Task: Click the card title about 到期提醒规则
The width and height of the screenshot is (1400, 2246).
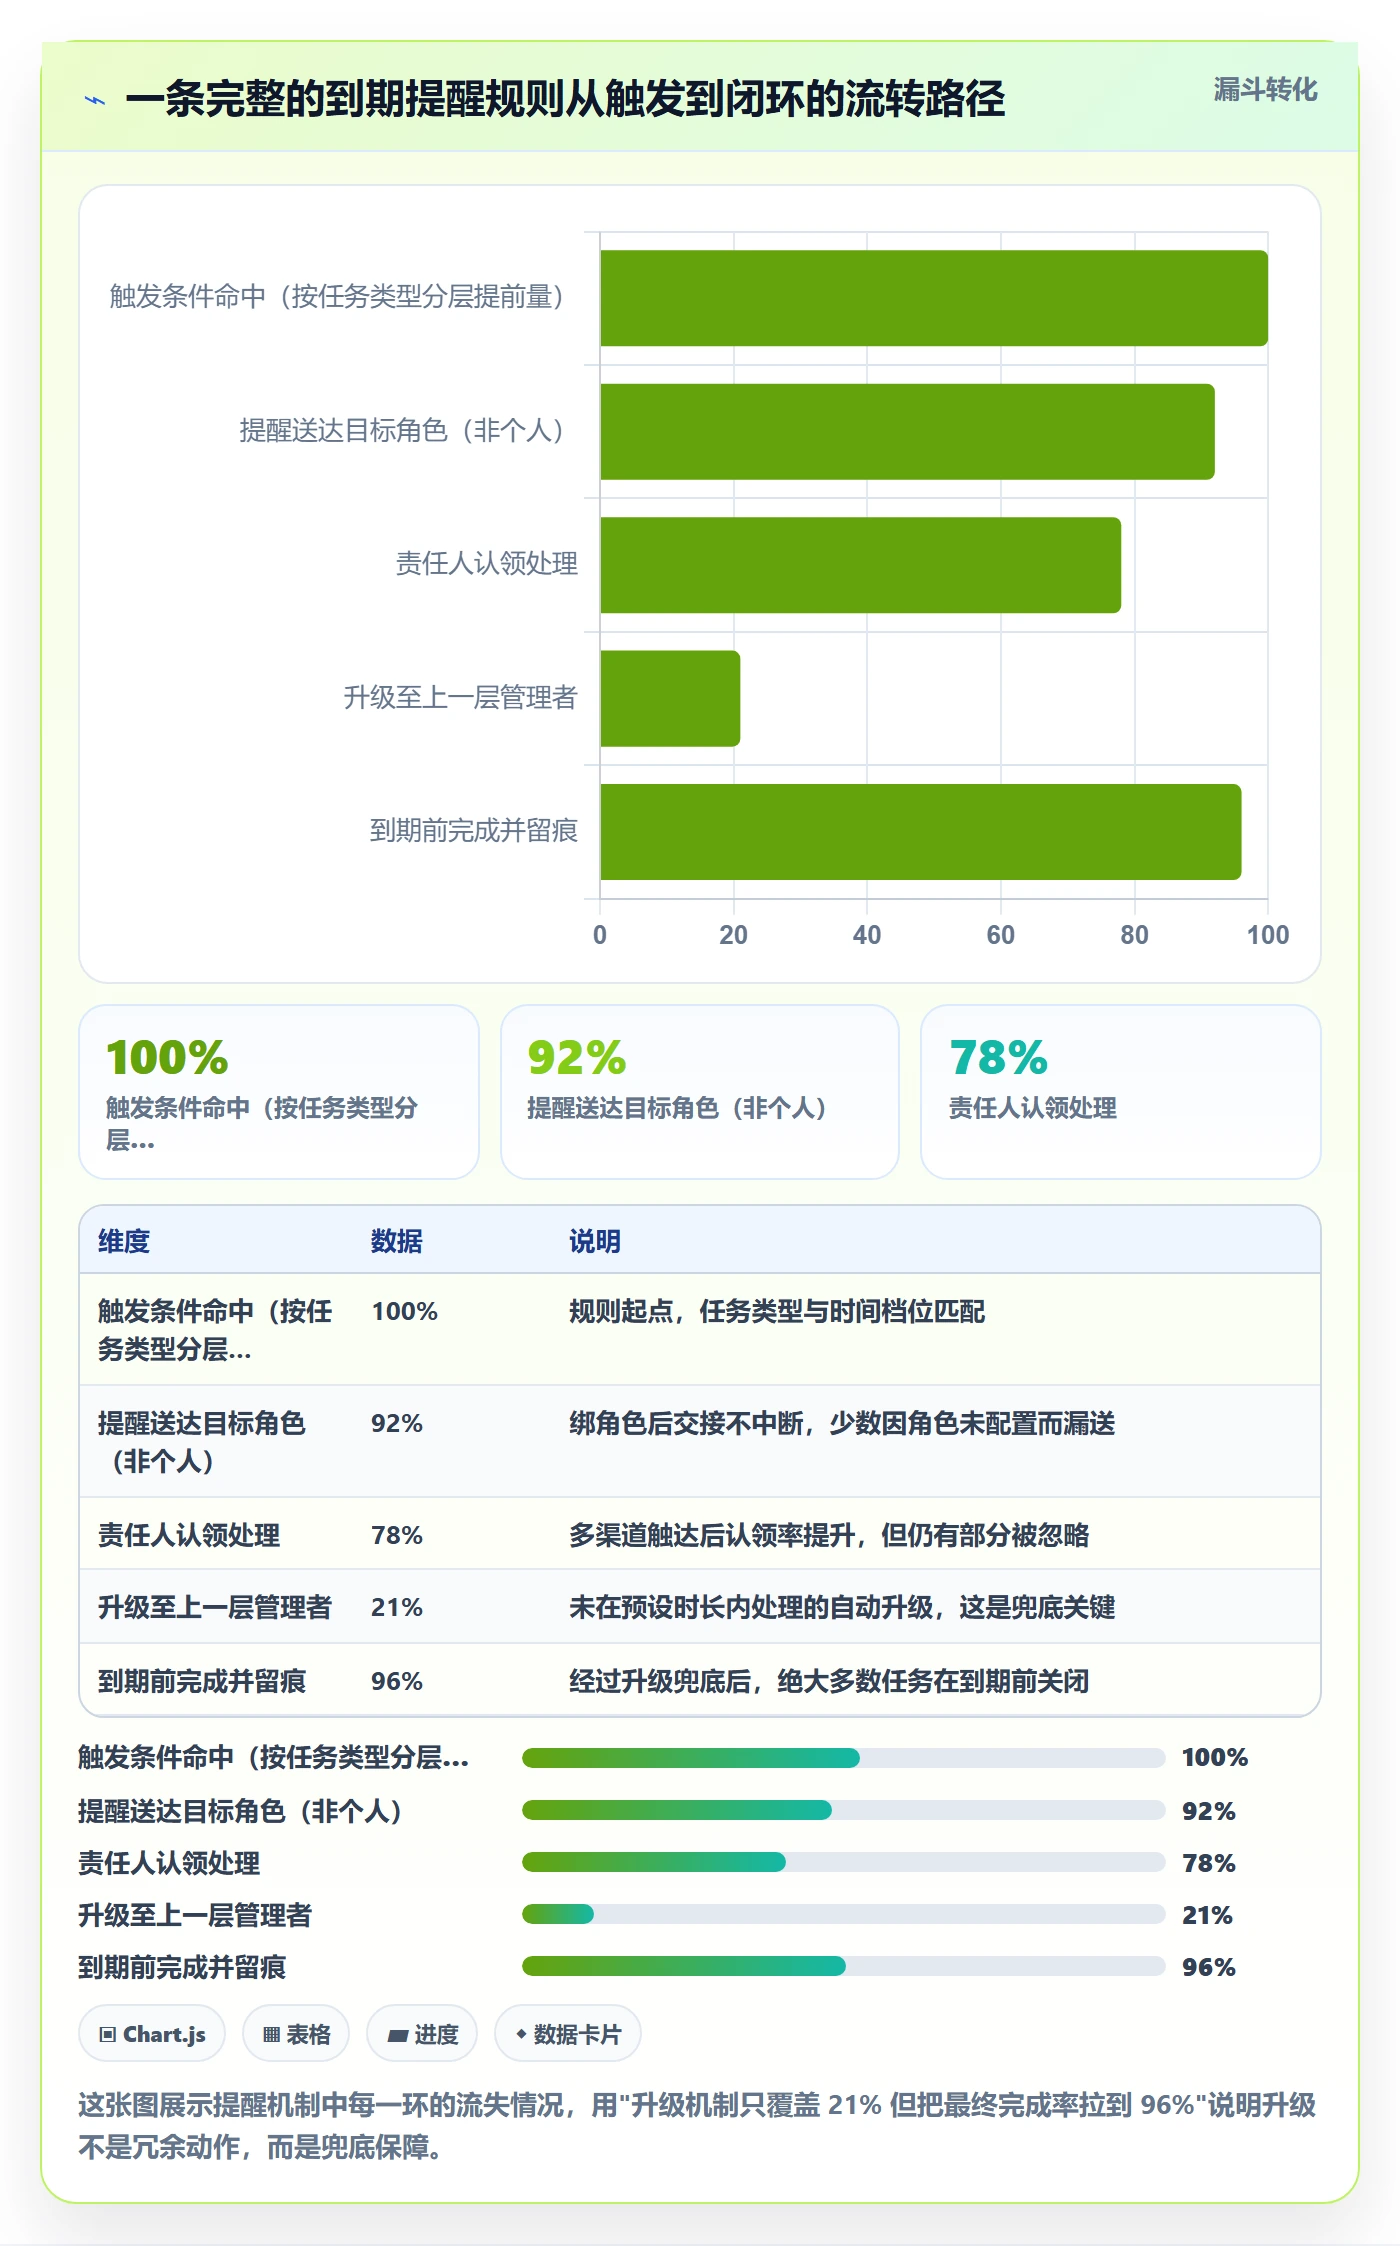Action: click(565, 99)
